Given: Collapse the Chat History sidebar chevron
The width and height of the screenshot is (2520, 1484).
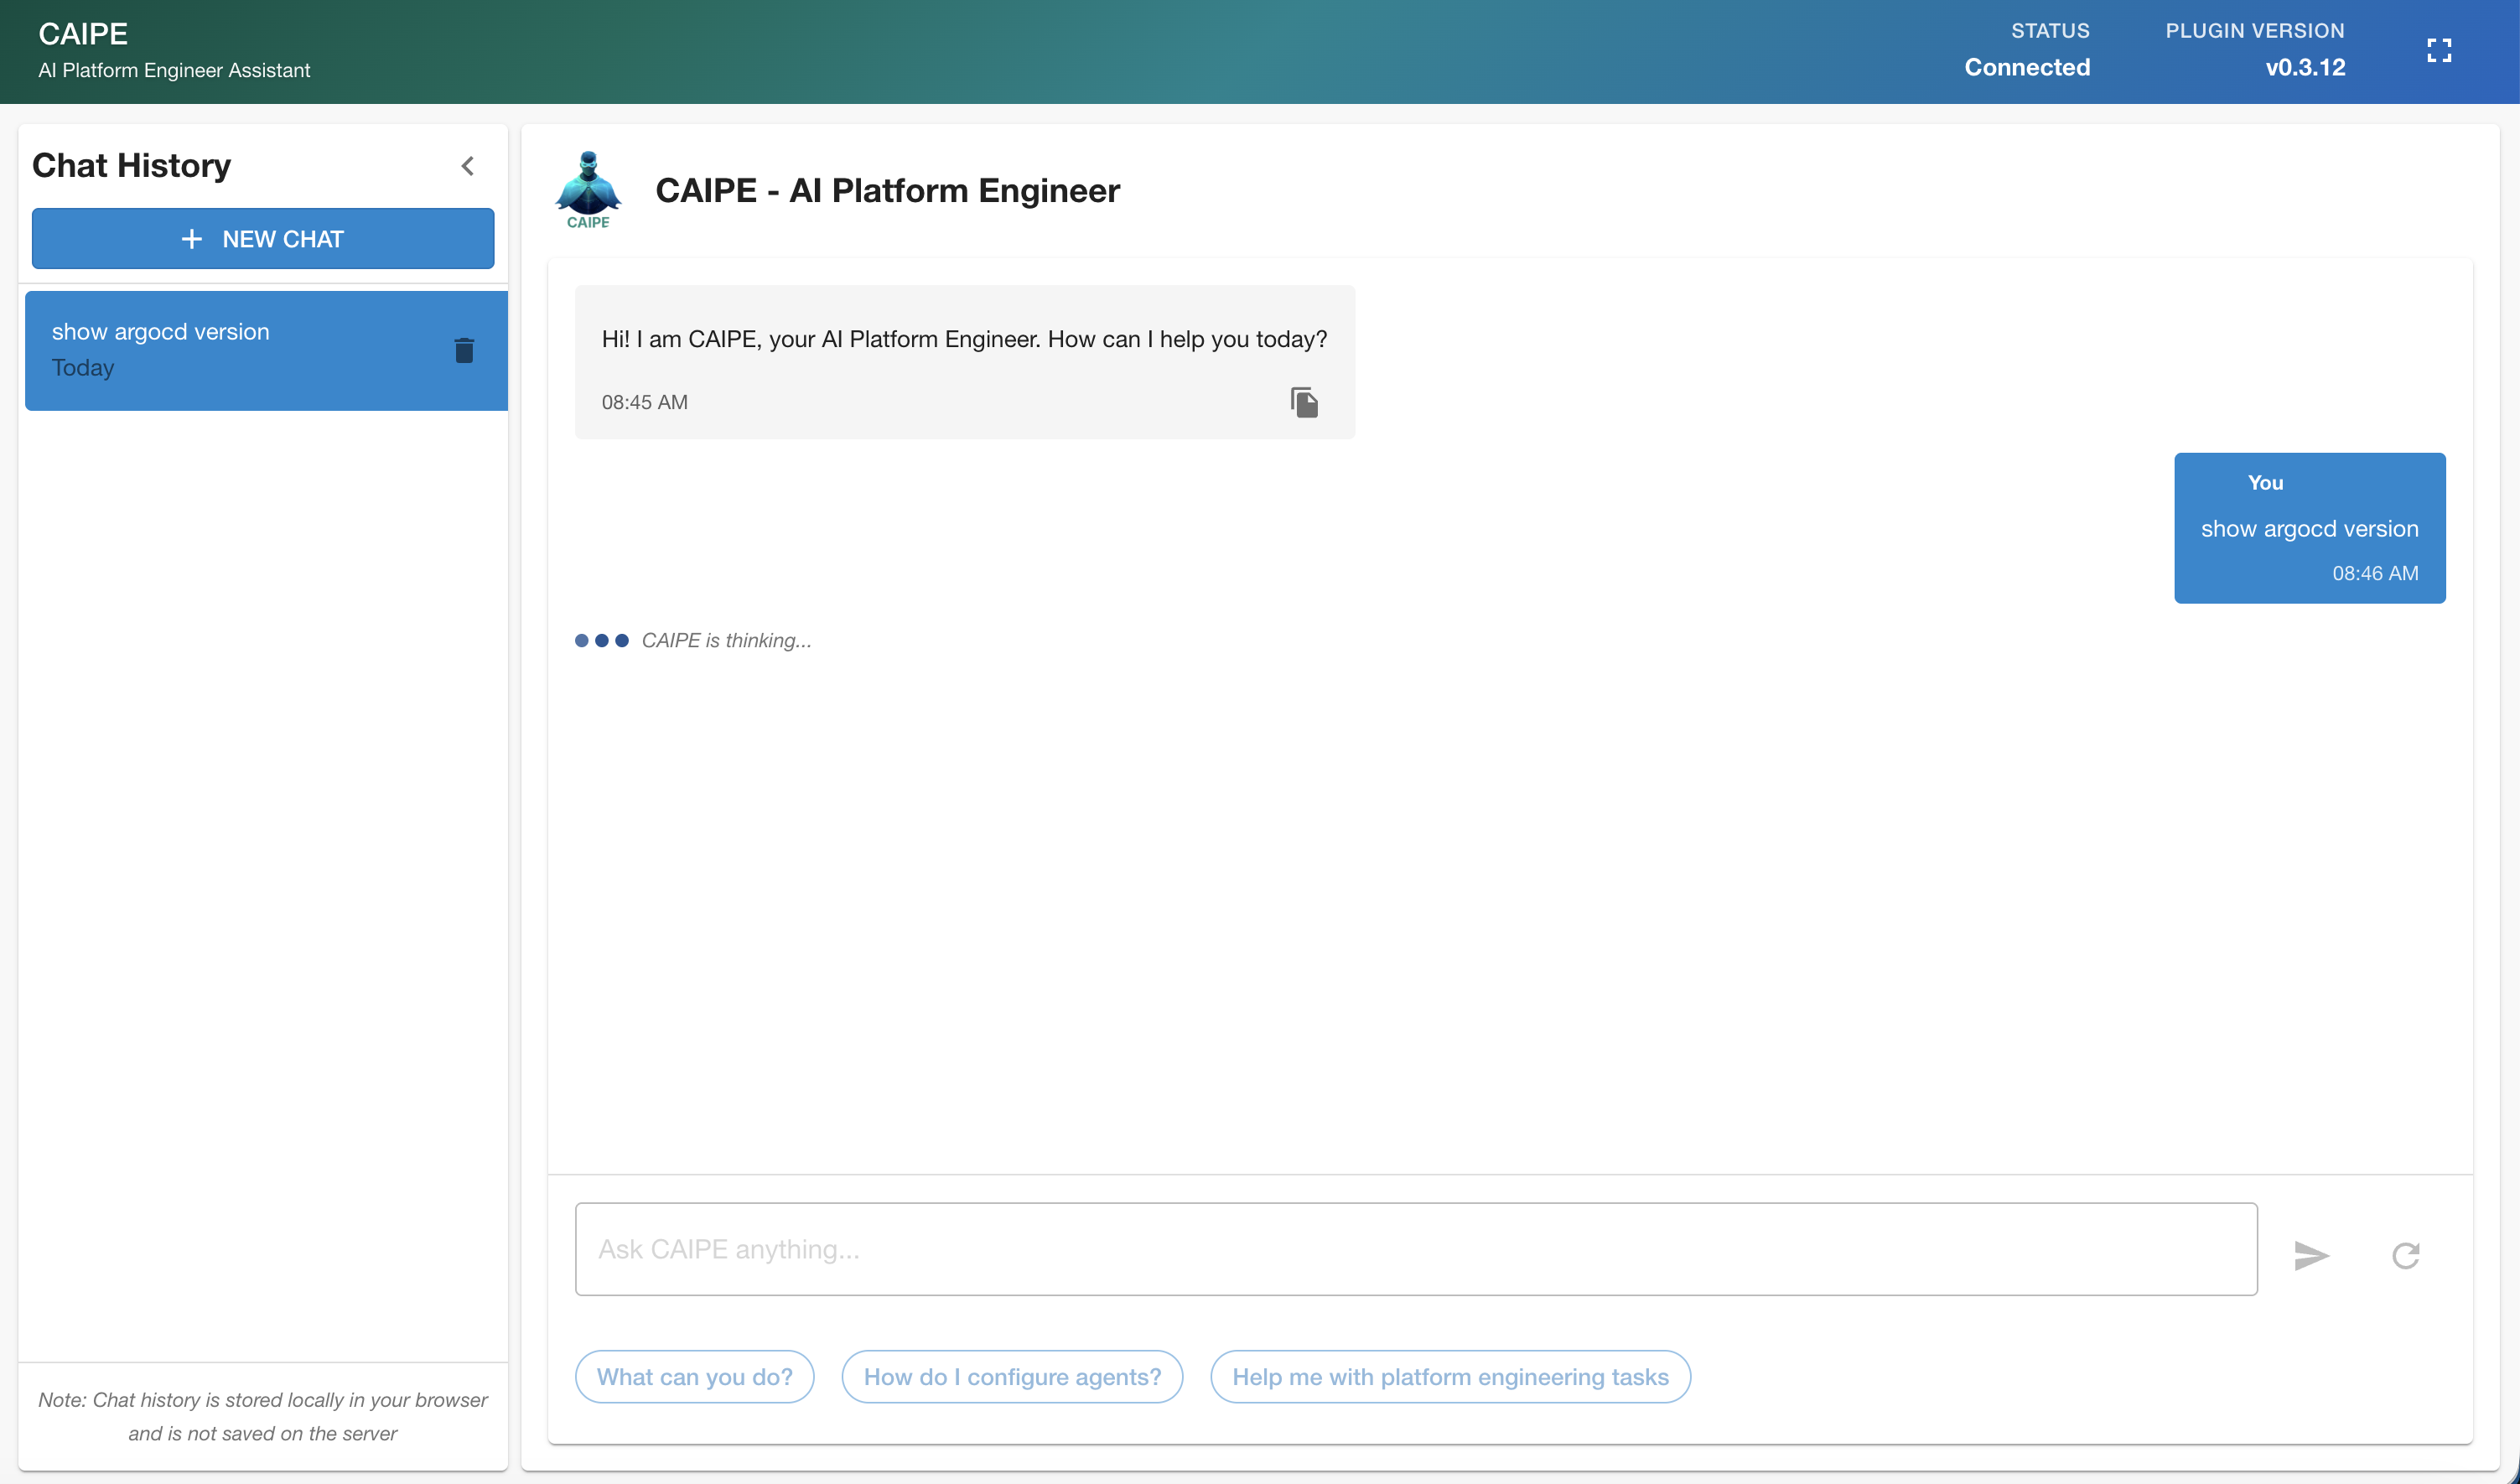Looking at the screenshot, I should (x=467, y=166).
